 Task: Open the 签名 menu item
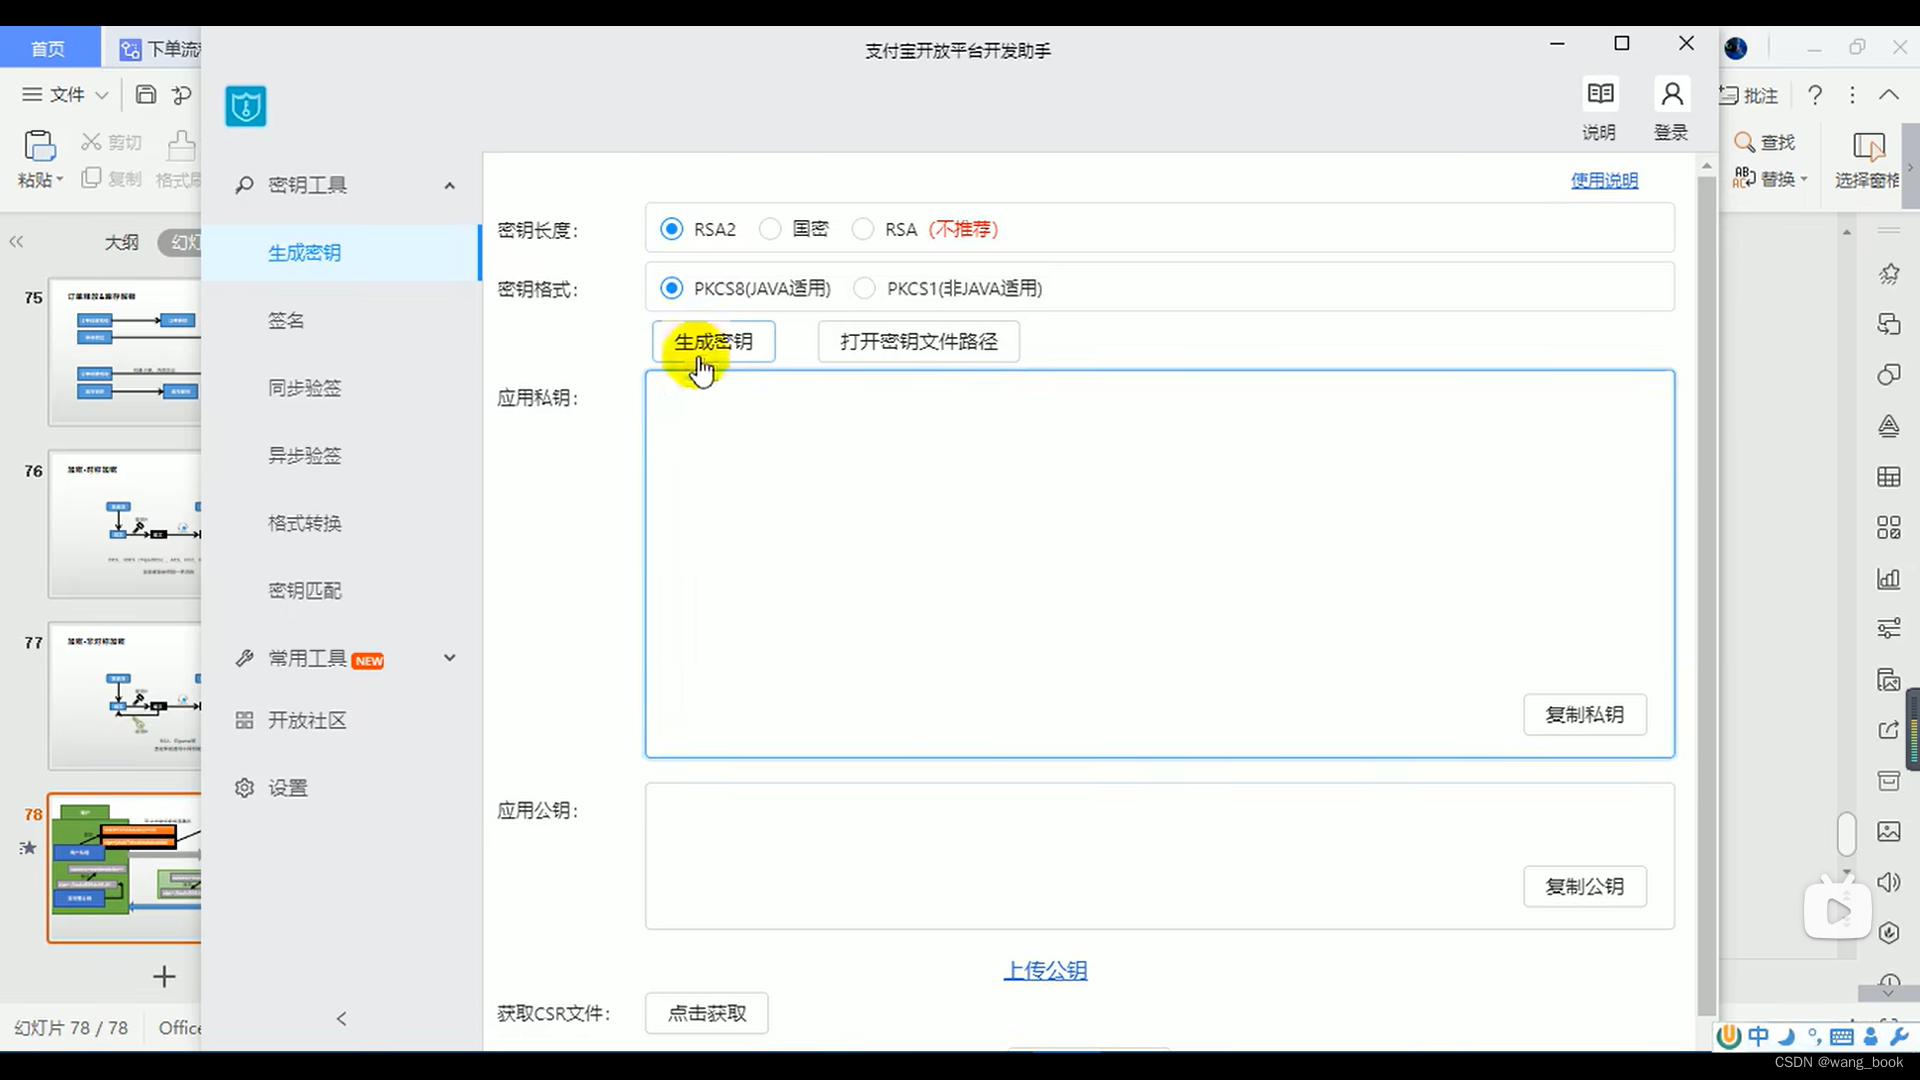[x=341, y=321]
